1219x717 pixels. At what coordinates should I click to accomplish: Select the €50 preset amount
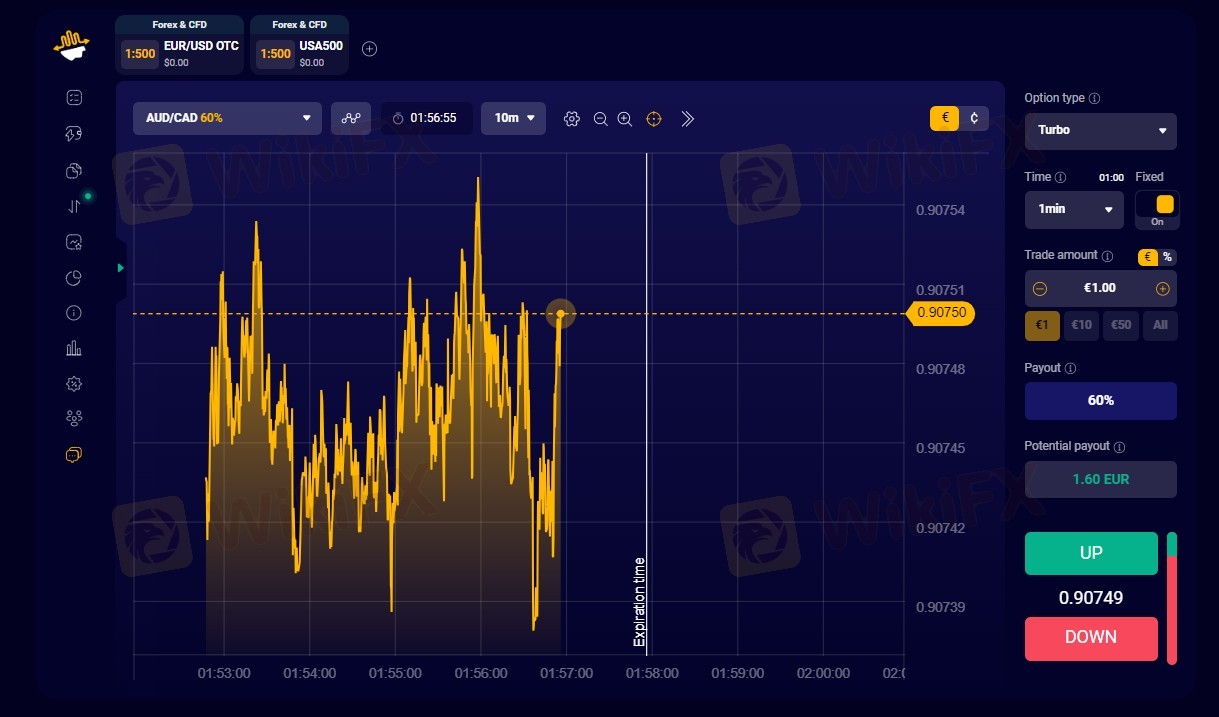(x=1121, y=325)
